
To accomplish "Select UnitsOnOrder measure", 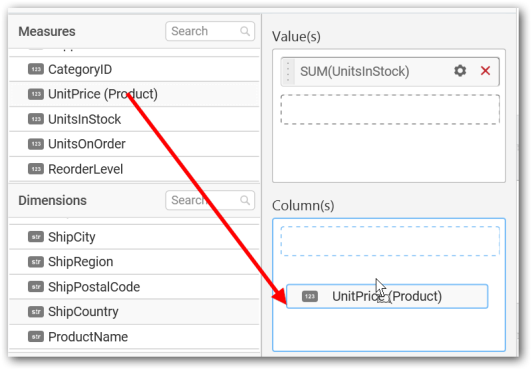I will tap(134, 144).
